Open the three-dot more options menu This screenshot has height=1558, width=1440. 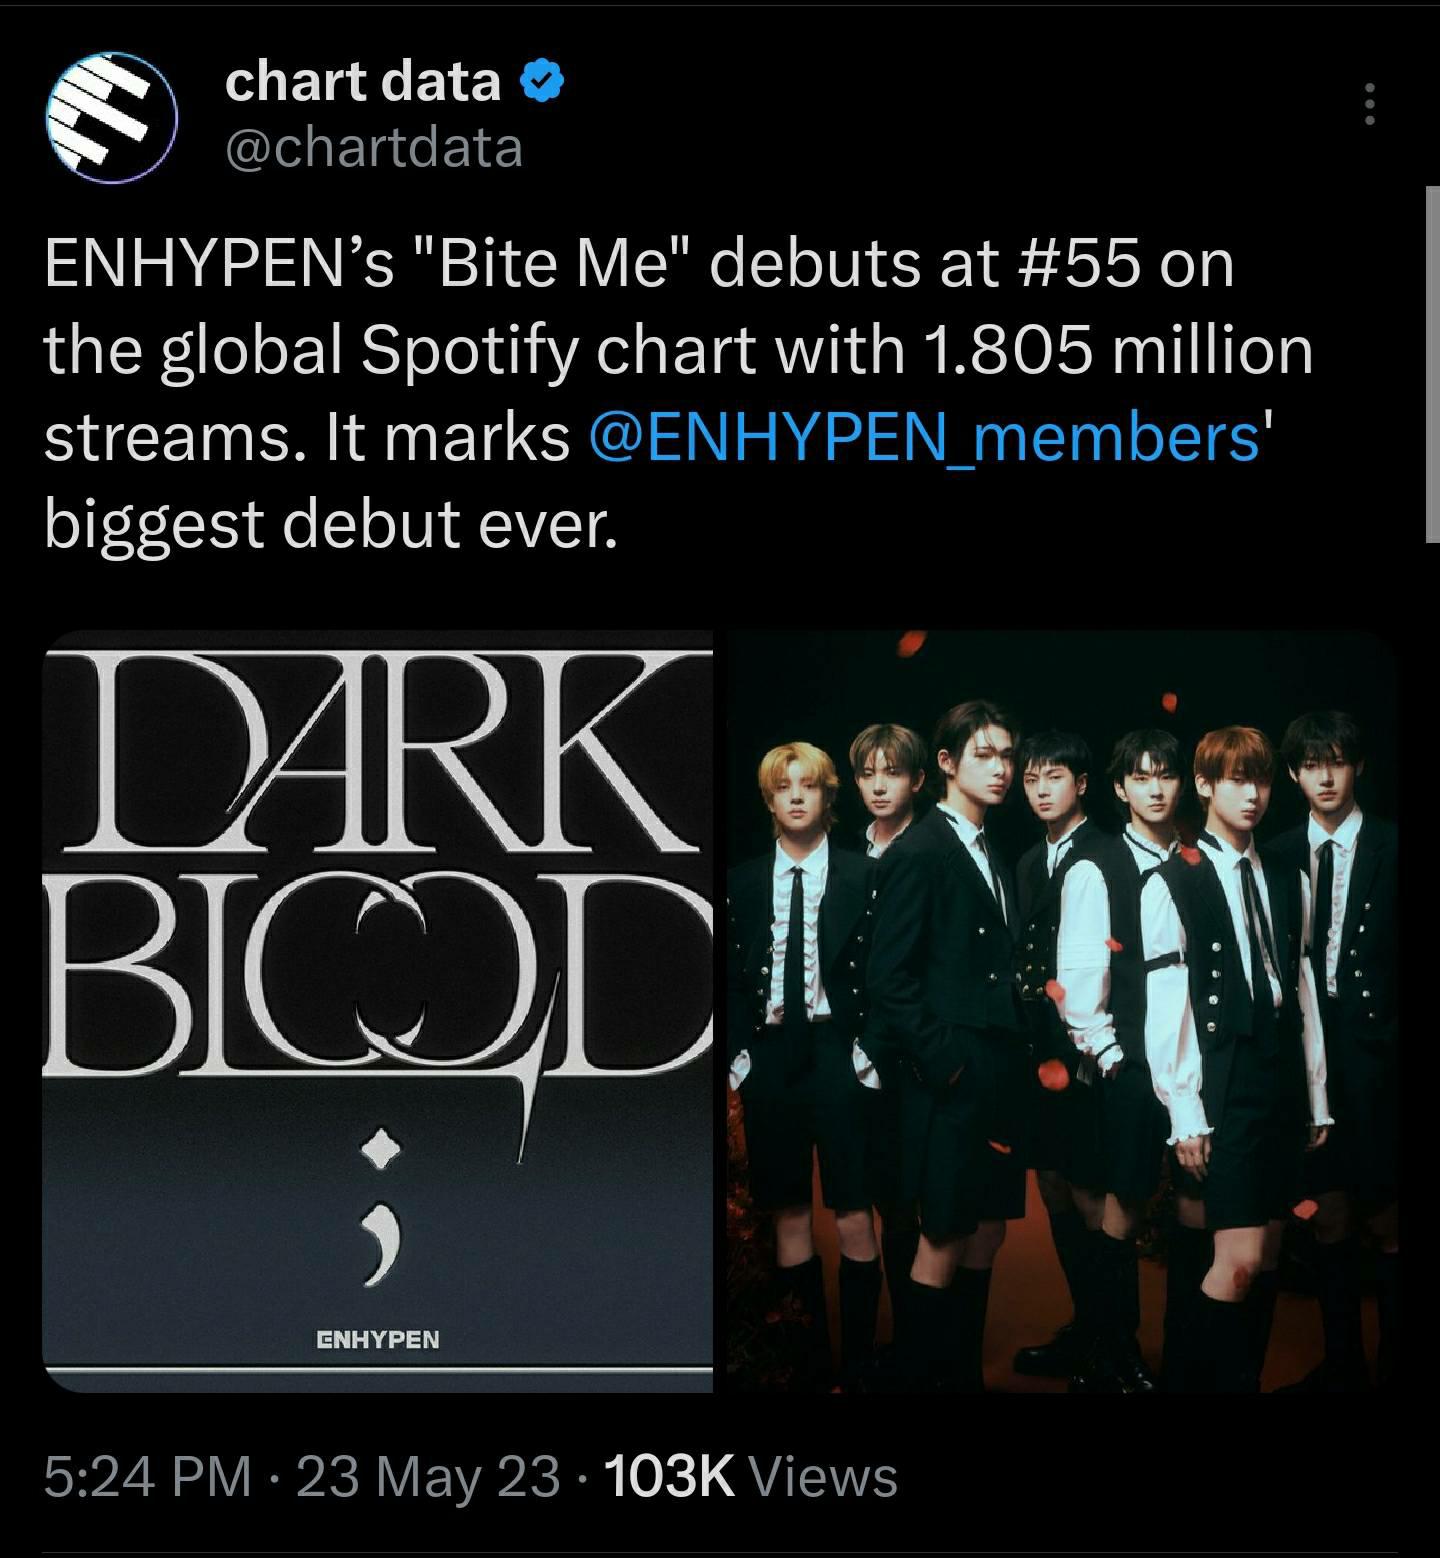1370,104
